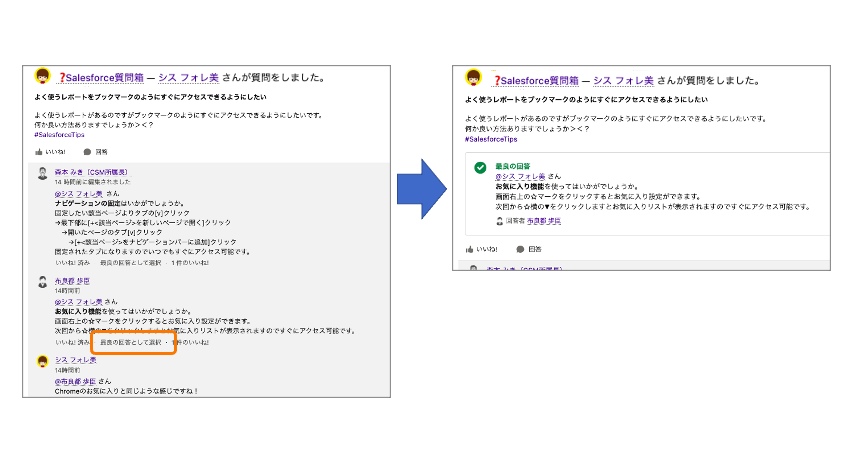Click @シス フォレ美 mention in 布良郡 歩臣's left comment
The image size is (845, 473).
pyautogui.click(x=78, y=302)
